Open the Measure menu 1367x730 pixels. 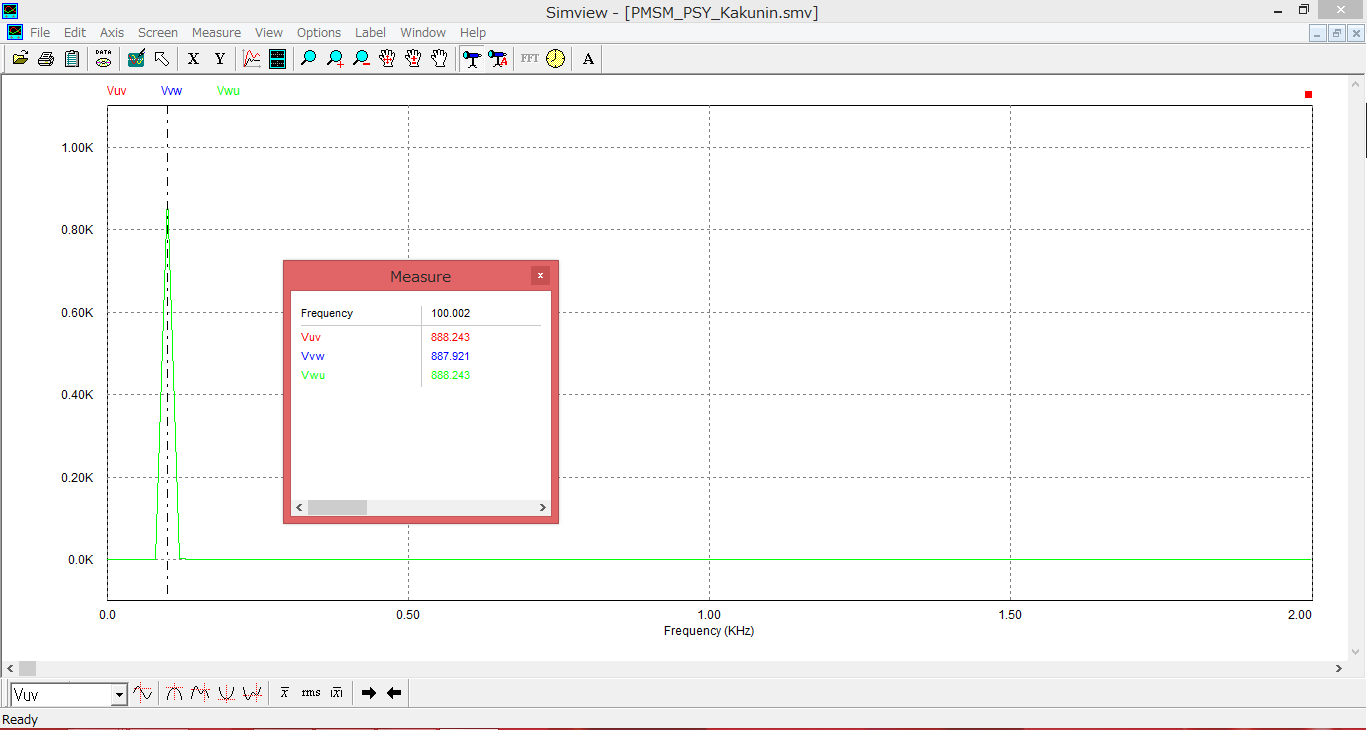pyautogui.click(x=216, y=33)
